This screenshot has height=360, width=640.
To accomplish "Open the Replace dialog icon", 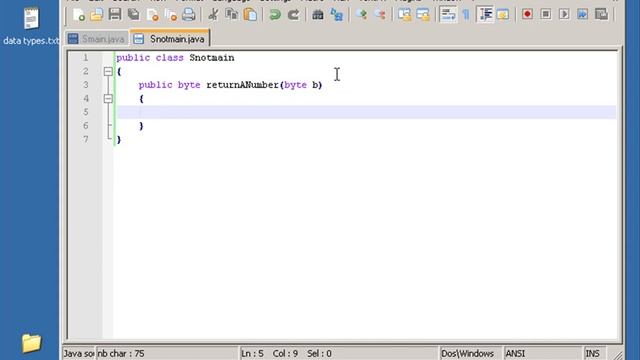I will coord(337,15).
